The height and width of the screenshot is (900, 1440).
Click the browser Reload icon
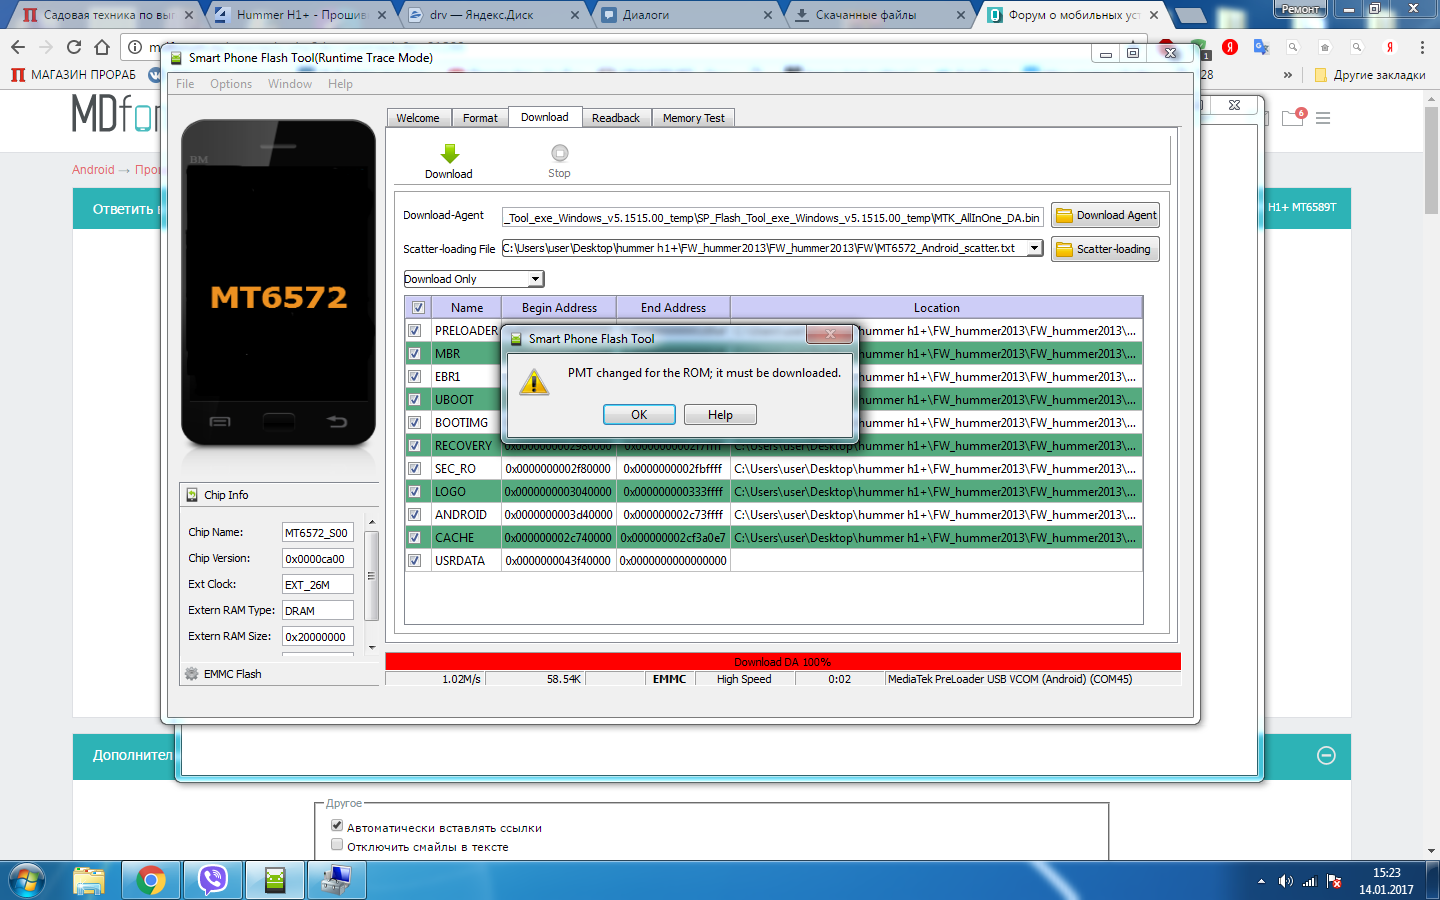pyautogui.click(x=74, y=47)
